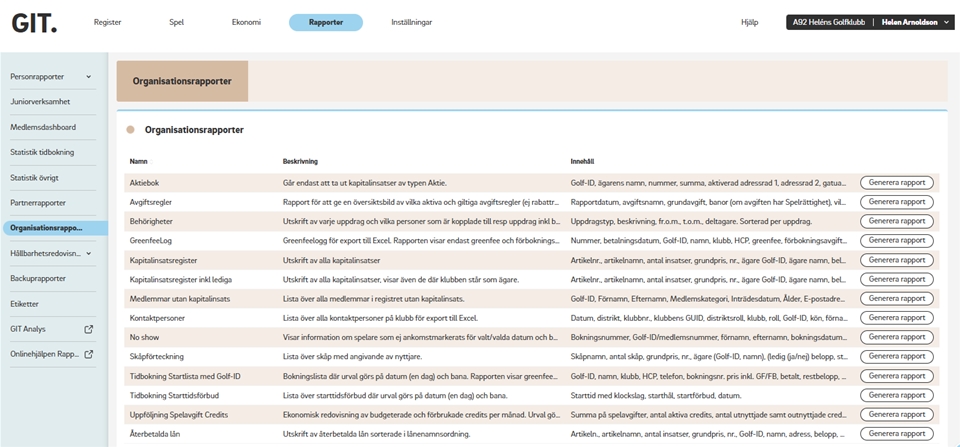Image resolution: width=960 pixels, height=447 pixels.
Task: Click the GIT logo
Action: click(31, 23)
